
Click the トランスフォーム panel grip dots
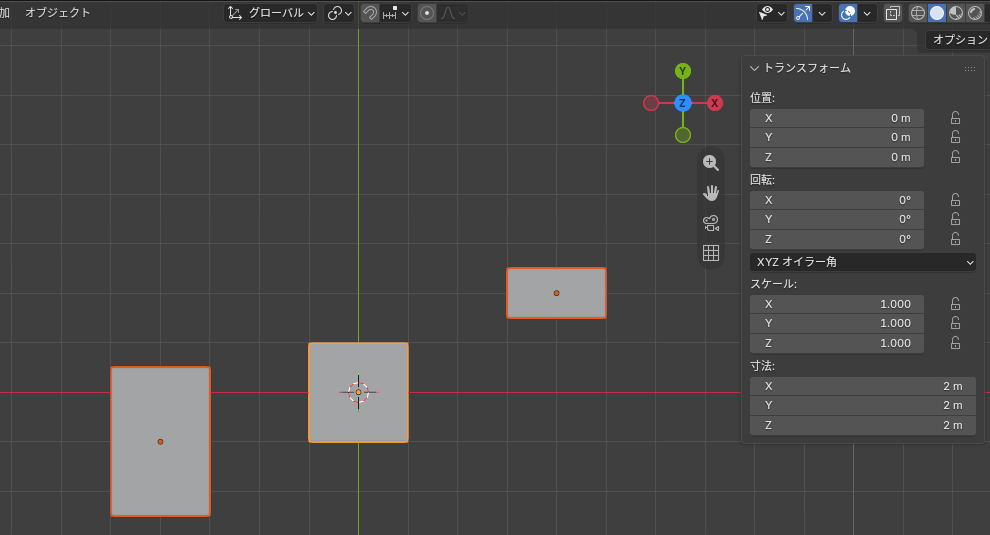coord(969,68)
